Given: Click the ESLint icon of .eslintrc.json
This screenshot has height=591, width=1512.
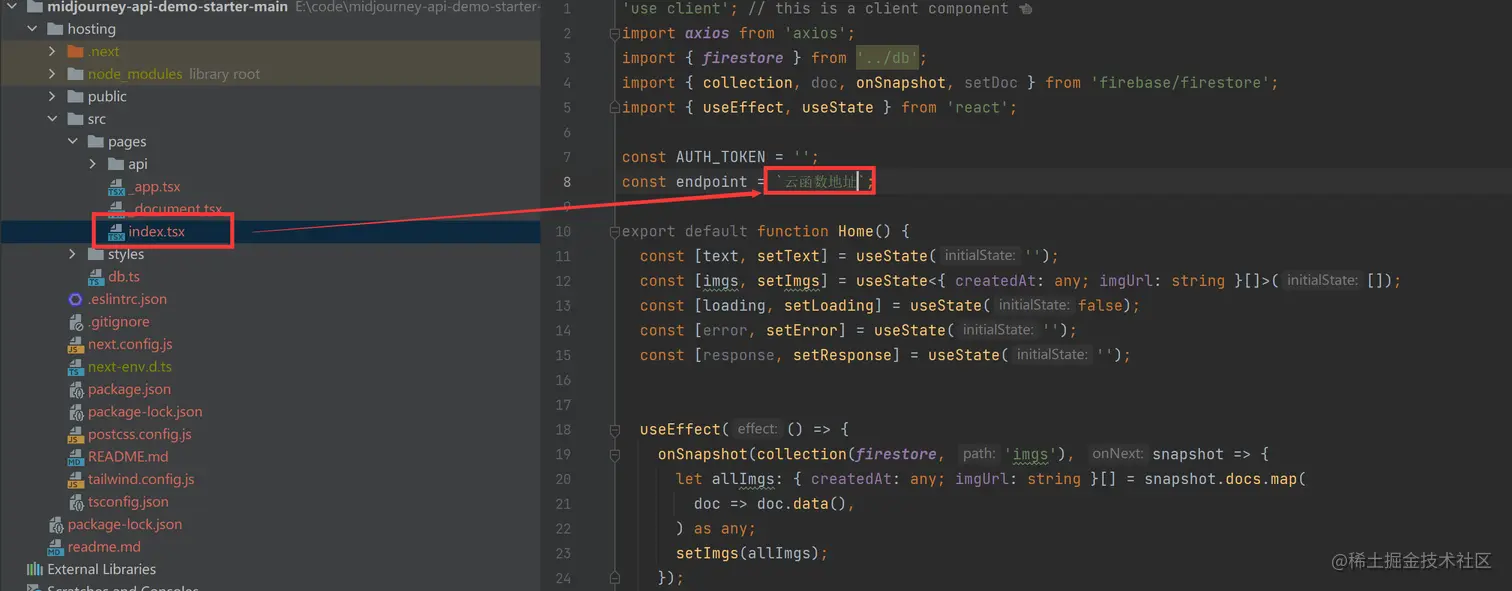Looking at the screenshot, I should pyautogui.click(x=75, y=299).
